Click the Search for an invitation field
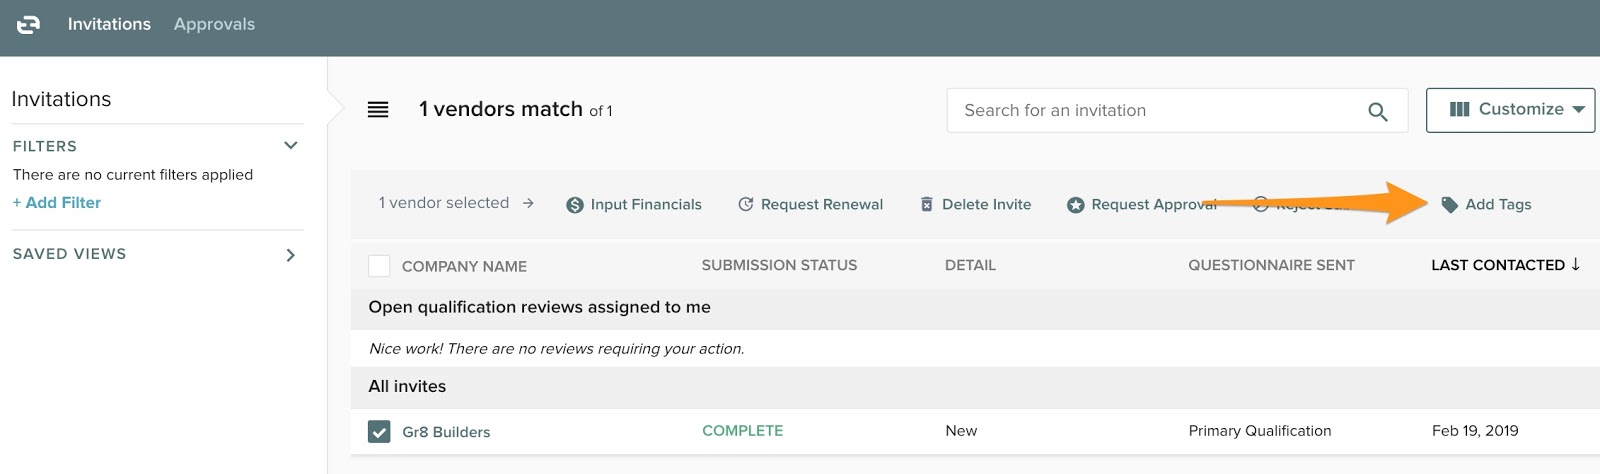The height and width of the screenshot is (474, 1600). click(1150, 110)
